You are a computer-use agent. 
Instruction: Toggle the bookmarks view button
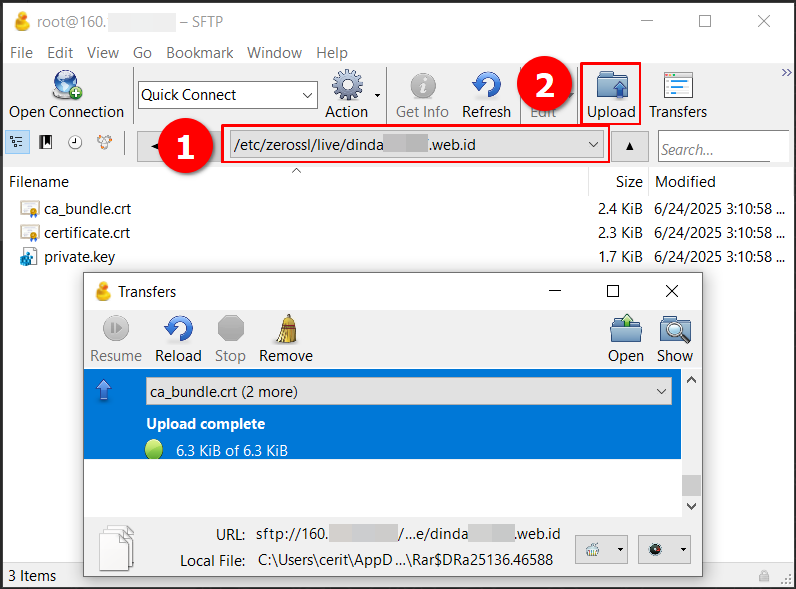click(x=46, y=143)
